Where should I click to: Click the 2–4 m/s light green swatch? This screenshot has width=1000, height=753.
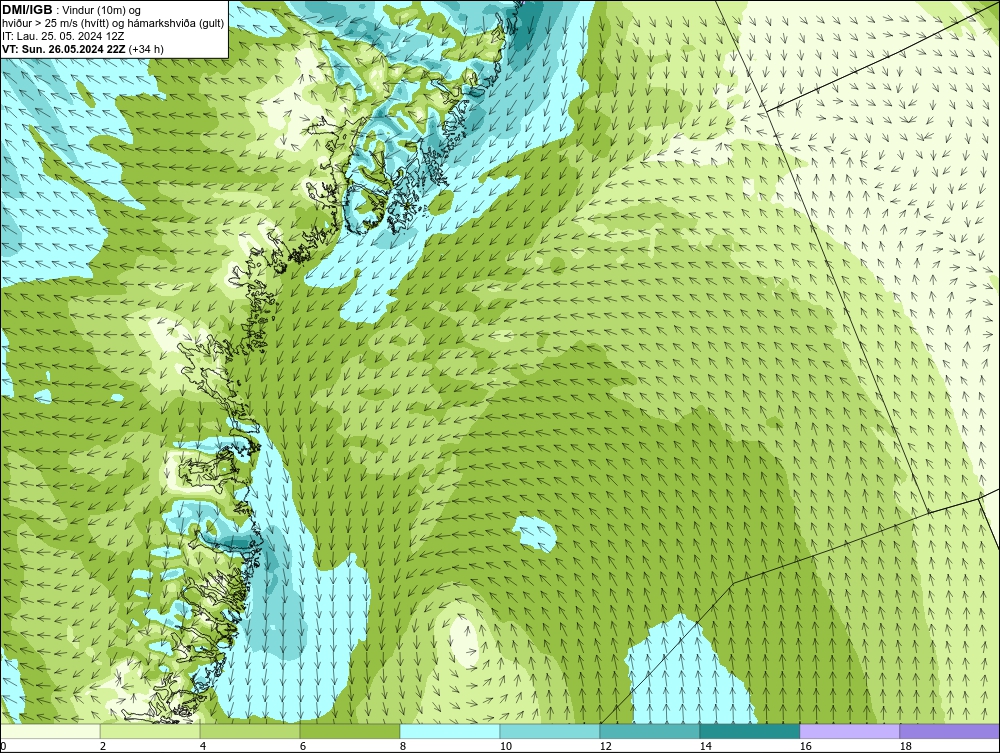(150, 731)
